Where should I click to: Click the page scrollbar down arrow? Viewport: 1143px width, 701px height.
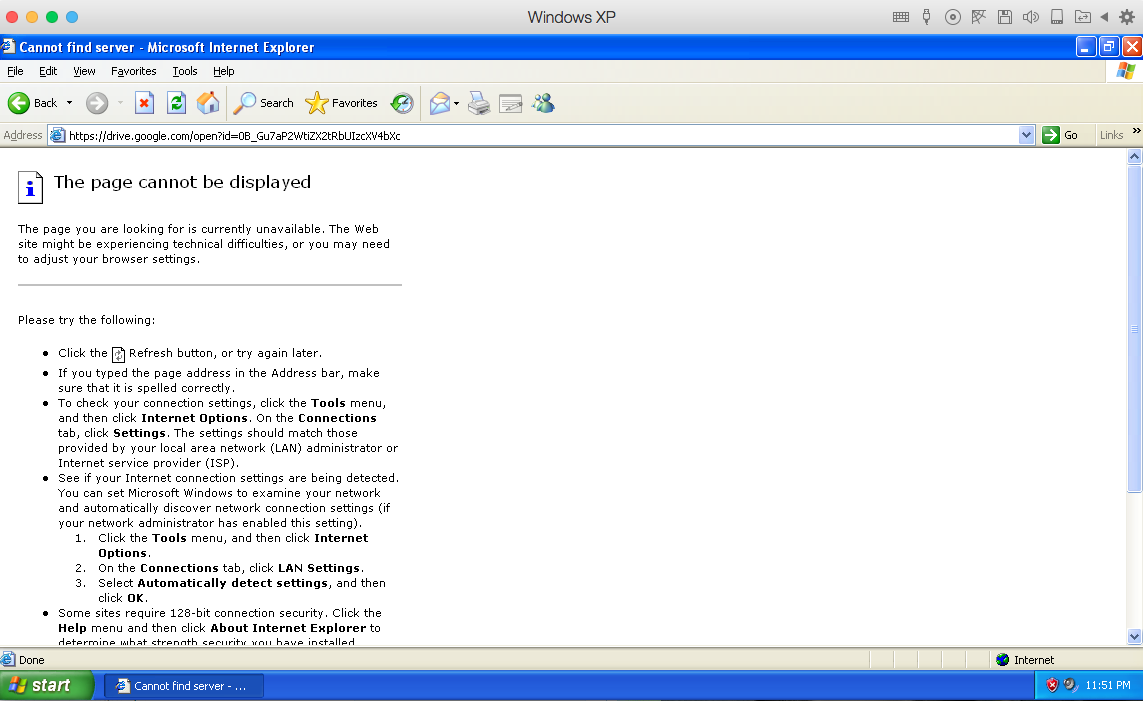[x=1134, y=637]
